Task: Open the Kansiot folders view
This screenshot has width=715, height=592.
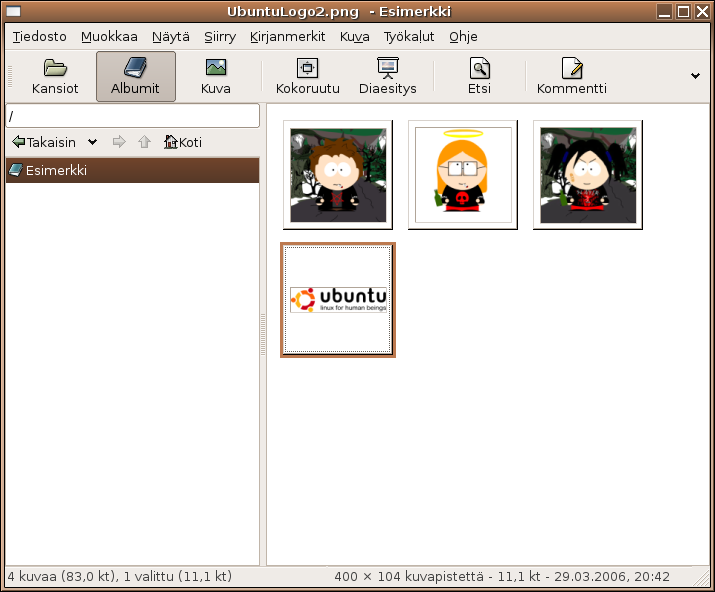Action: [55, 76]
